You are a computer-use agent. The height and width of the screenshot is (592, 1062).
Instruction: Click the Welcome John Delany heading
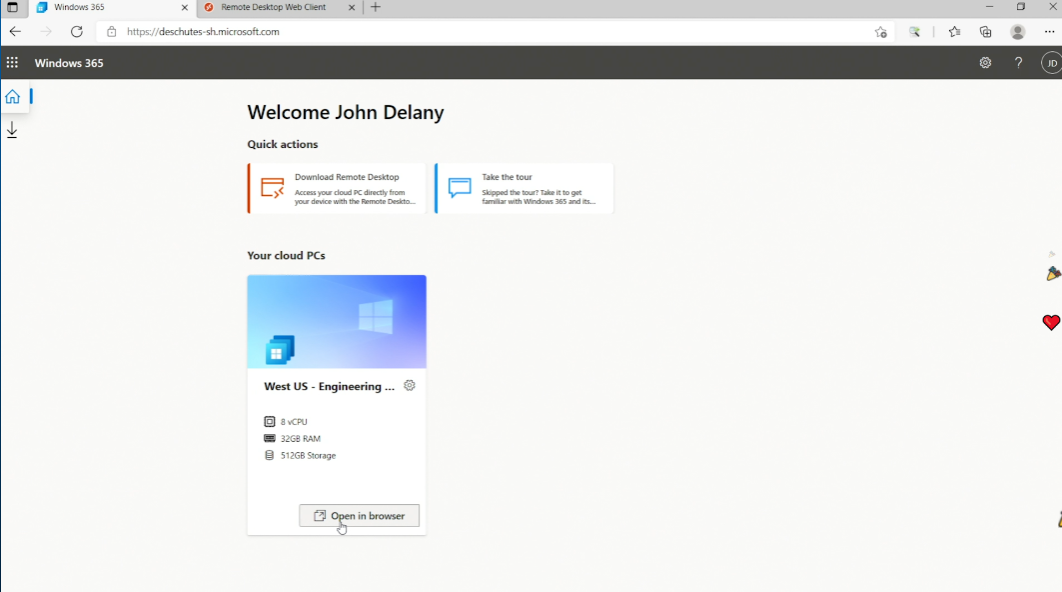pos(345,112)
